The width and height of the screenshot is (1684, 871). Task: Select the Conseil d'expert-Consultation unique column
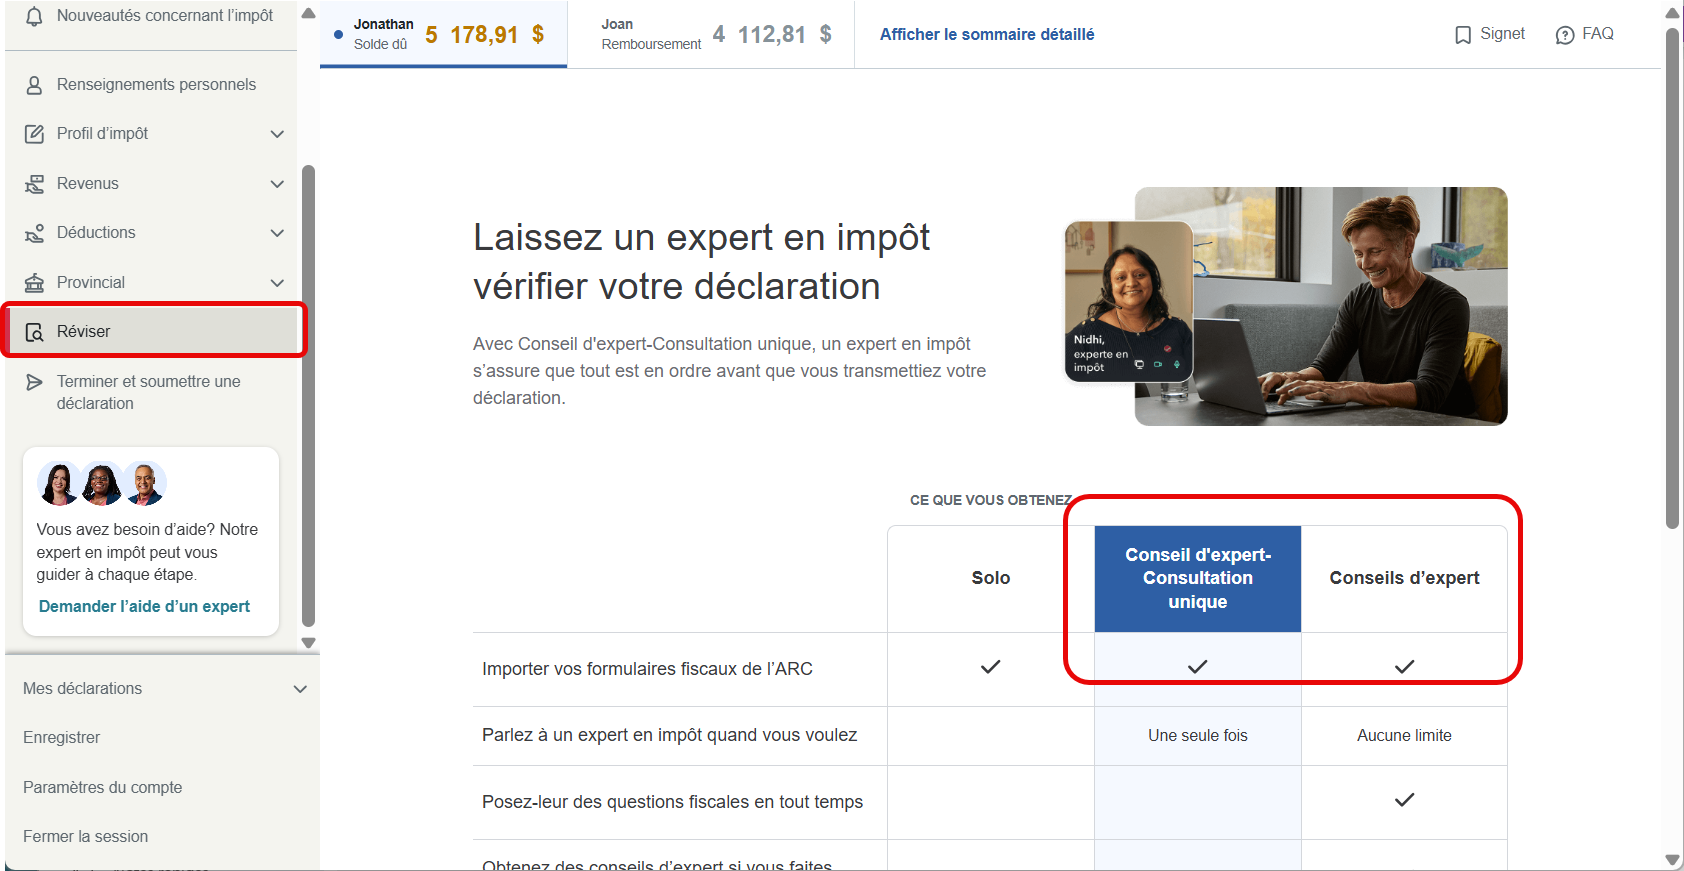pyautogui.click(x=1198, y=579)
